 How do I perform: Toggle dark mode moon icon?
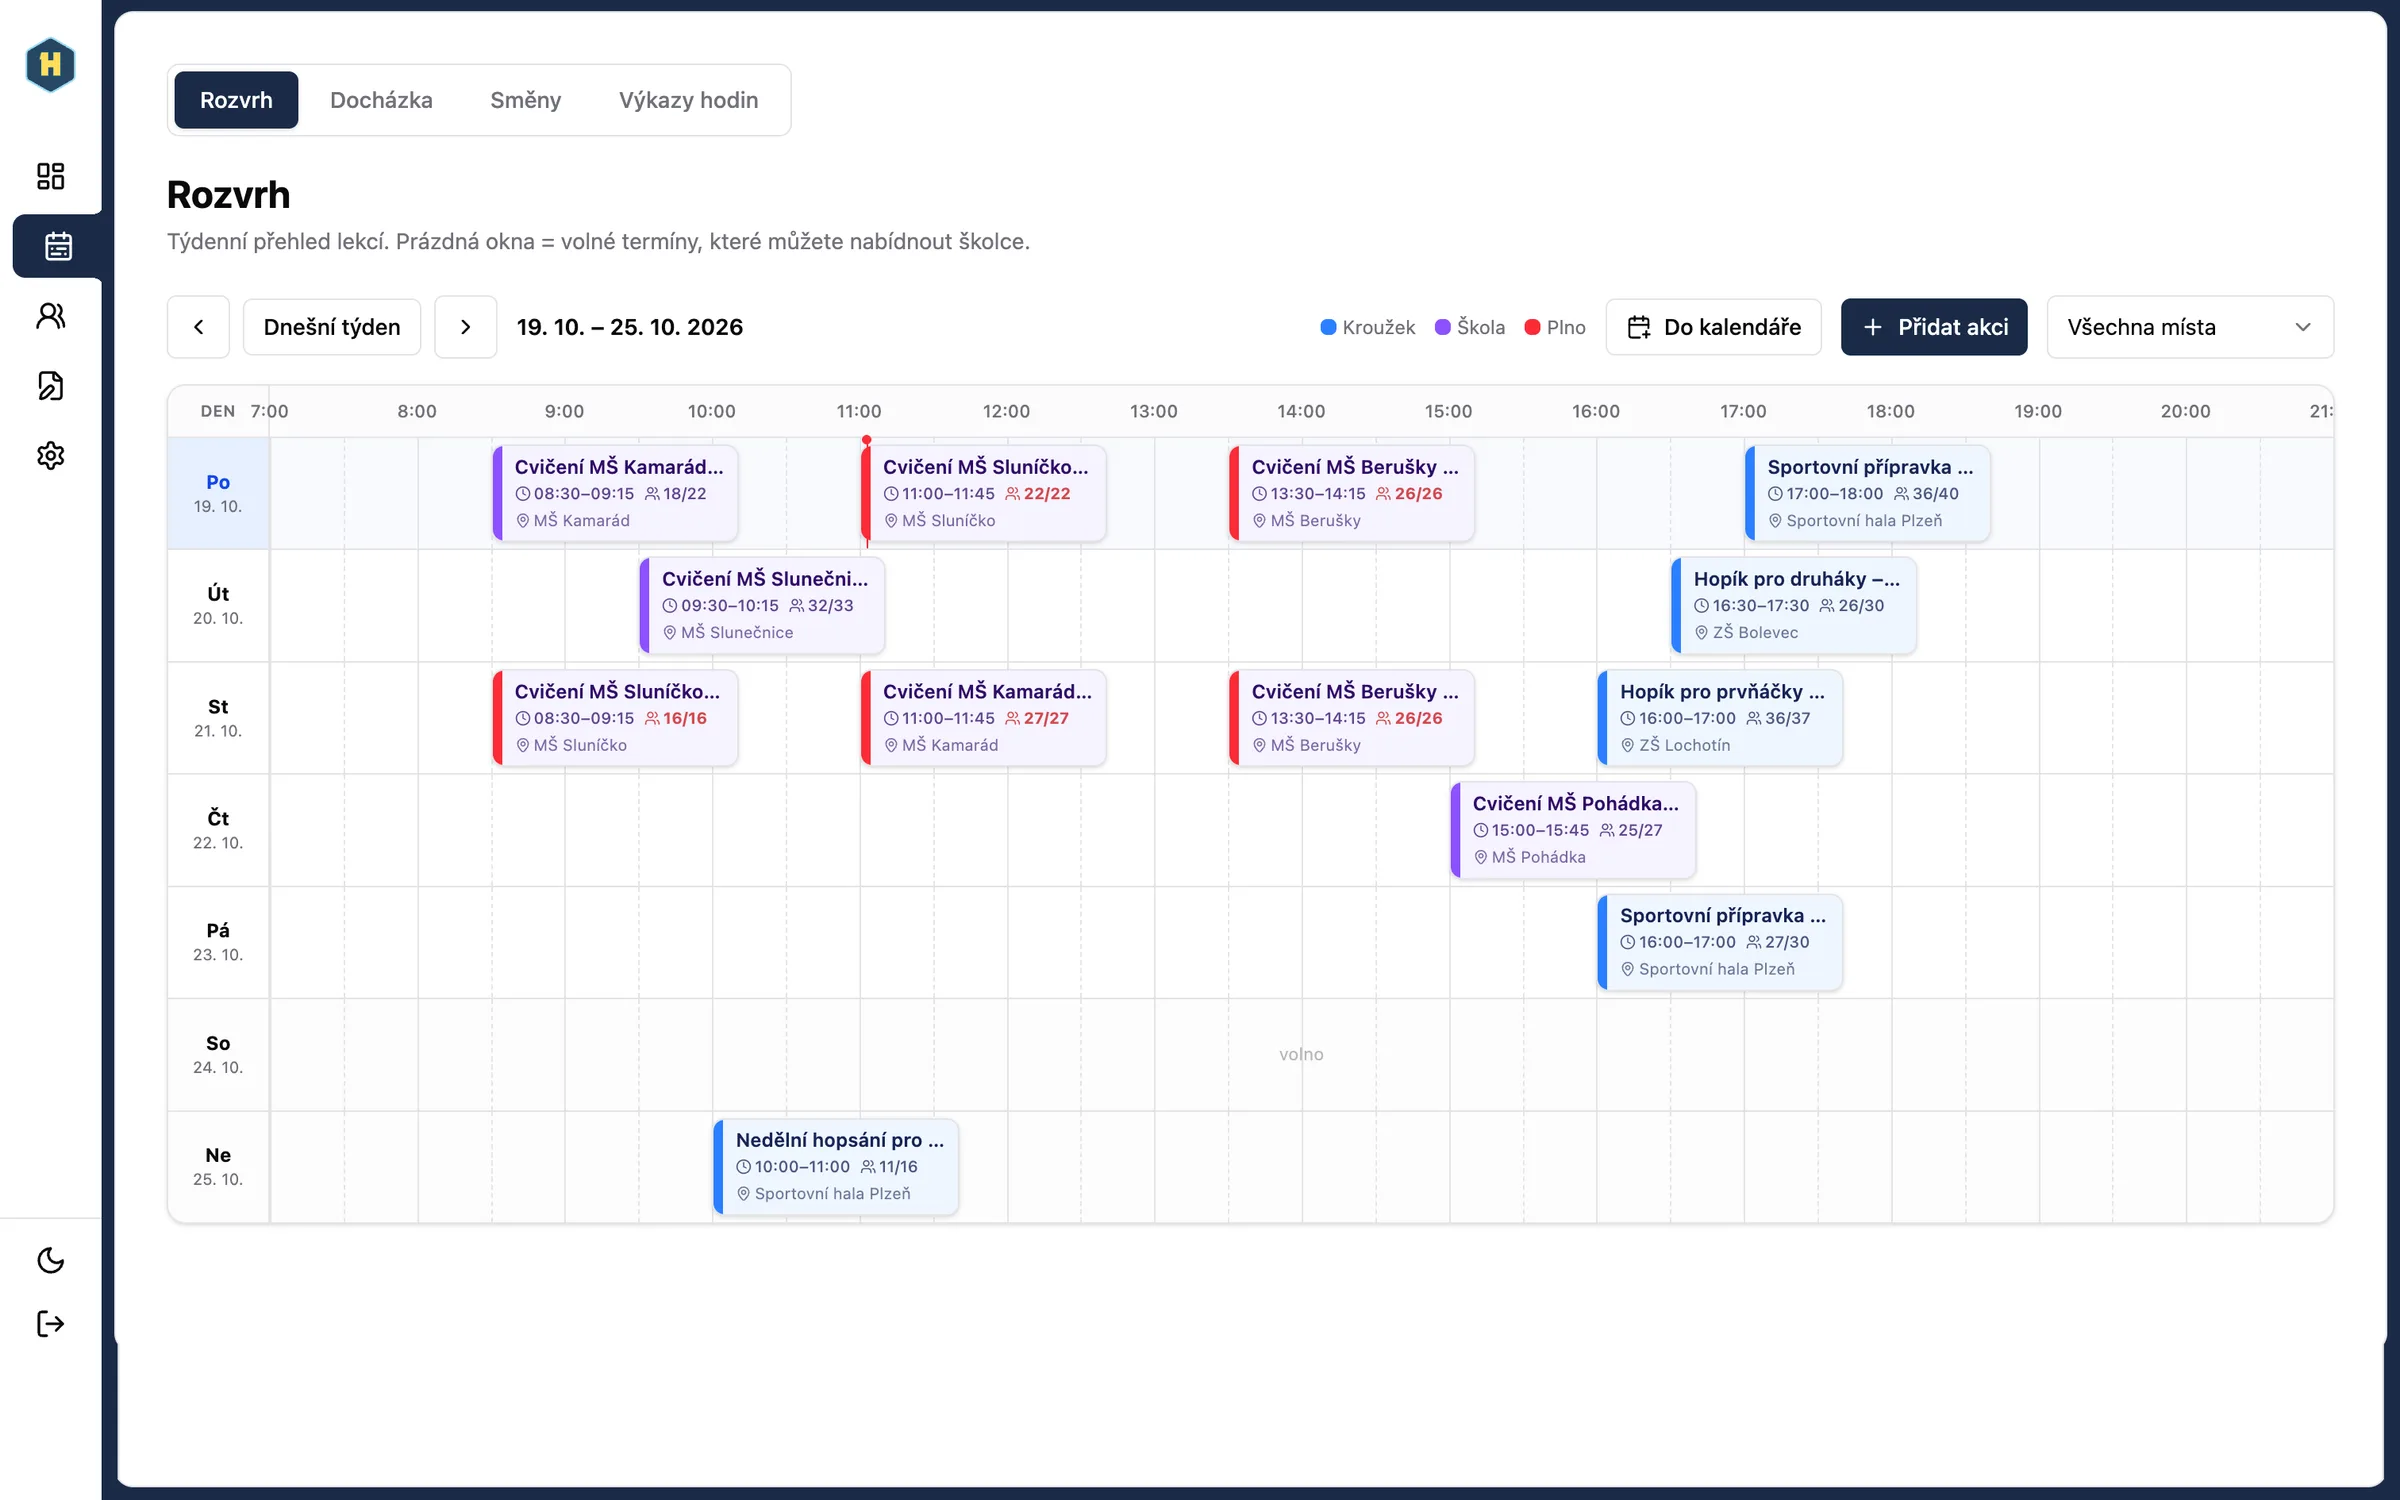tap(50, 1260)
